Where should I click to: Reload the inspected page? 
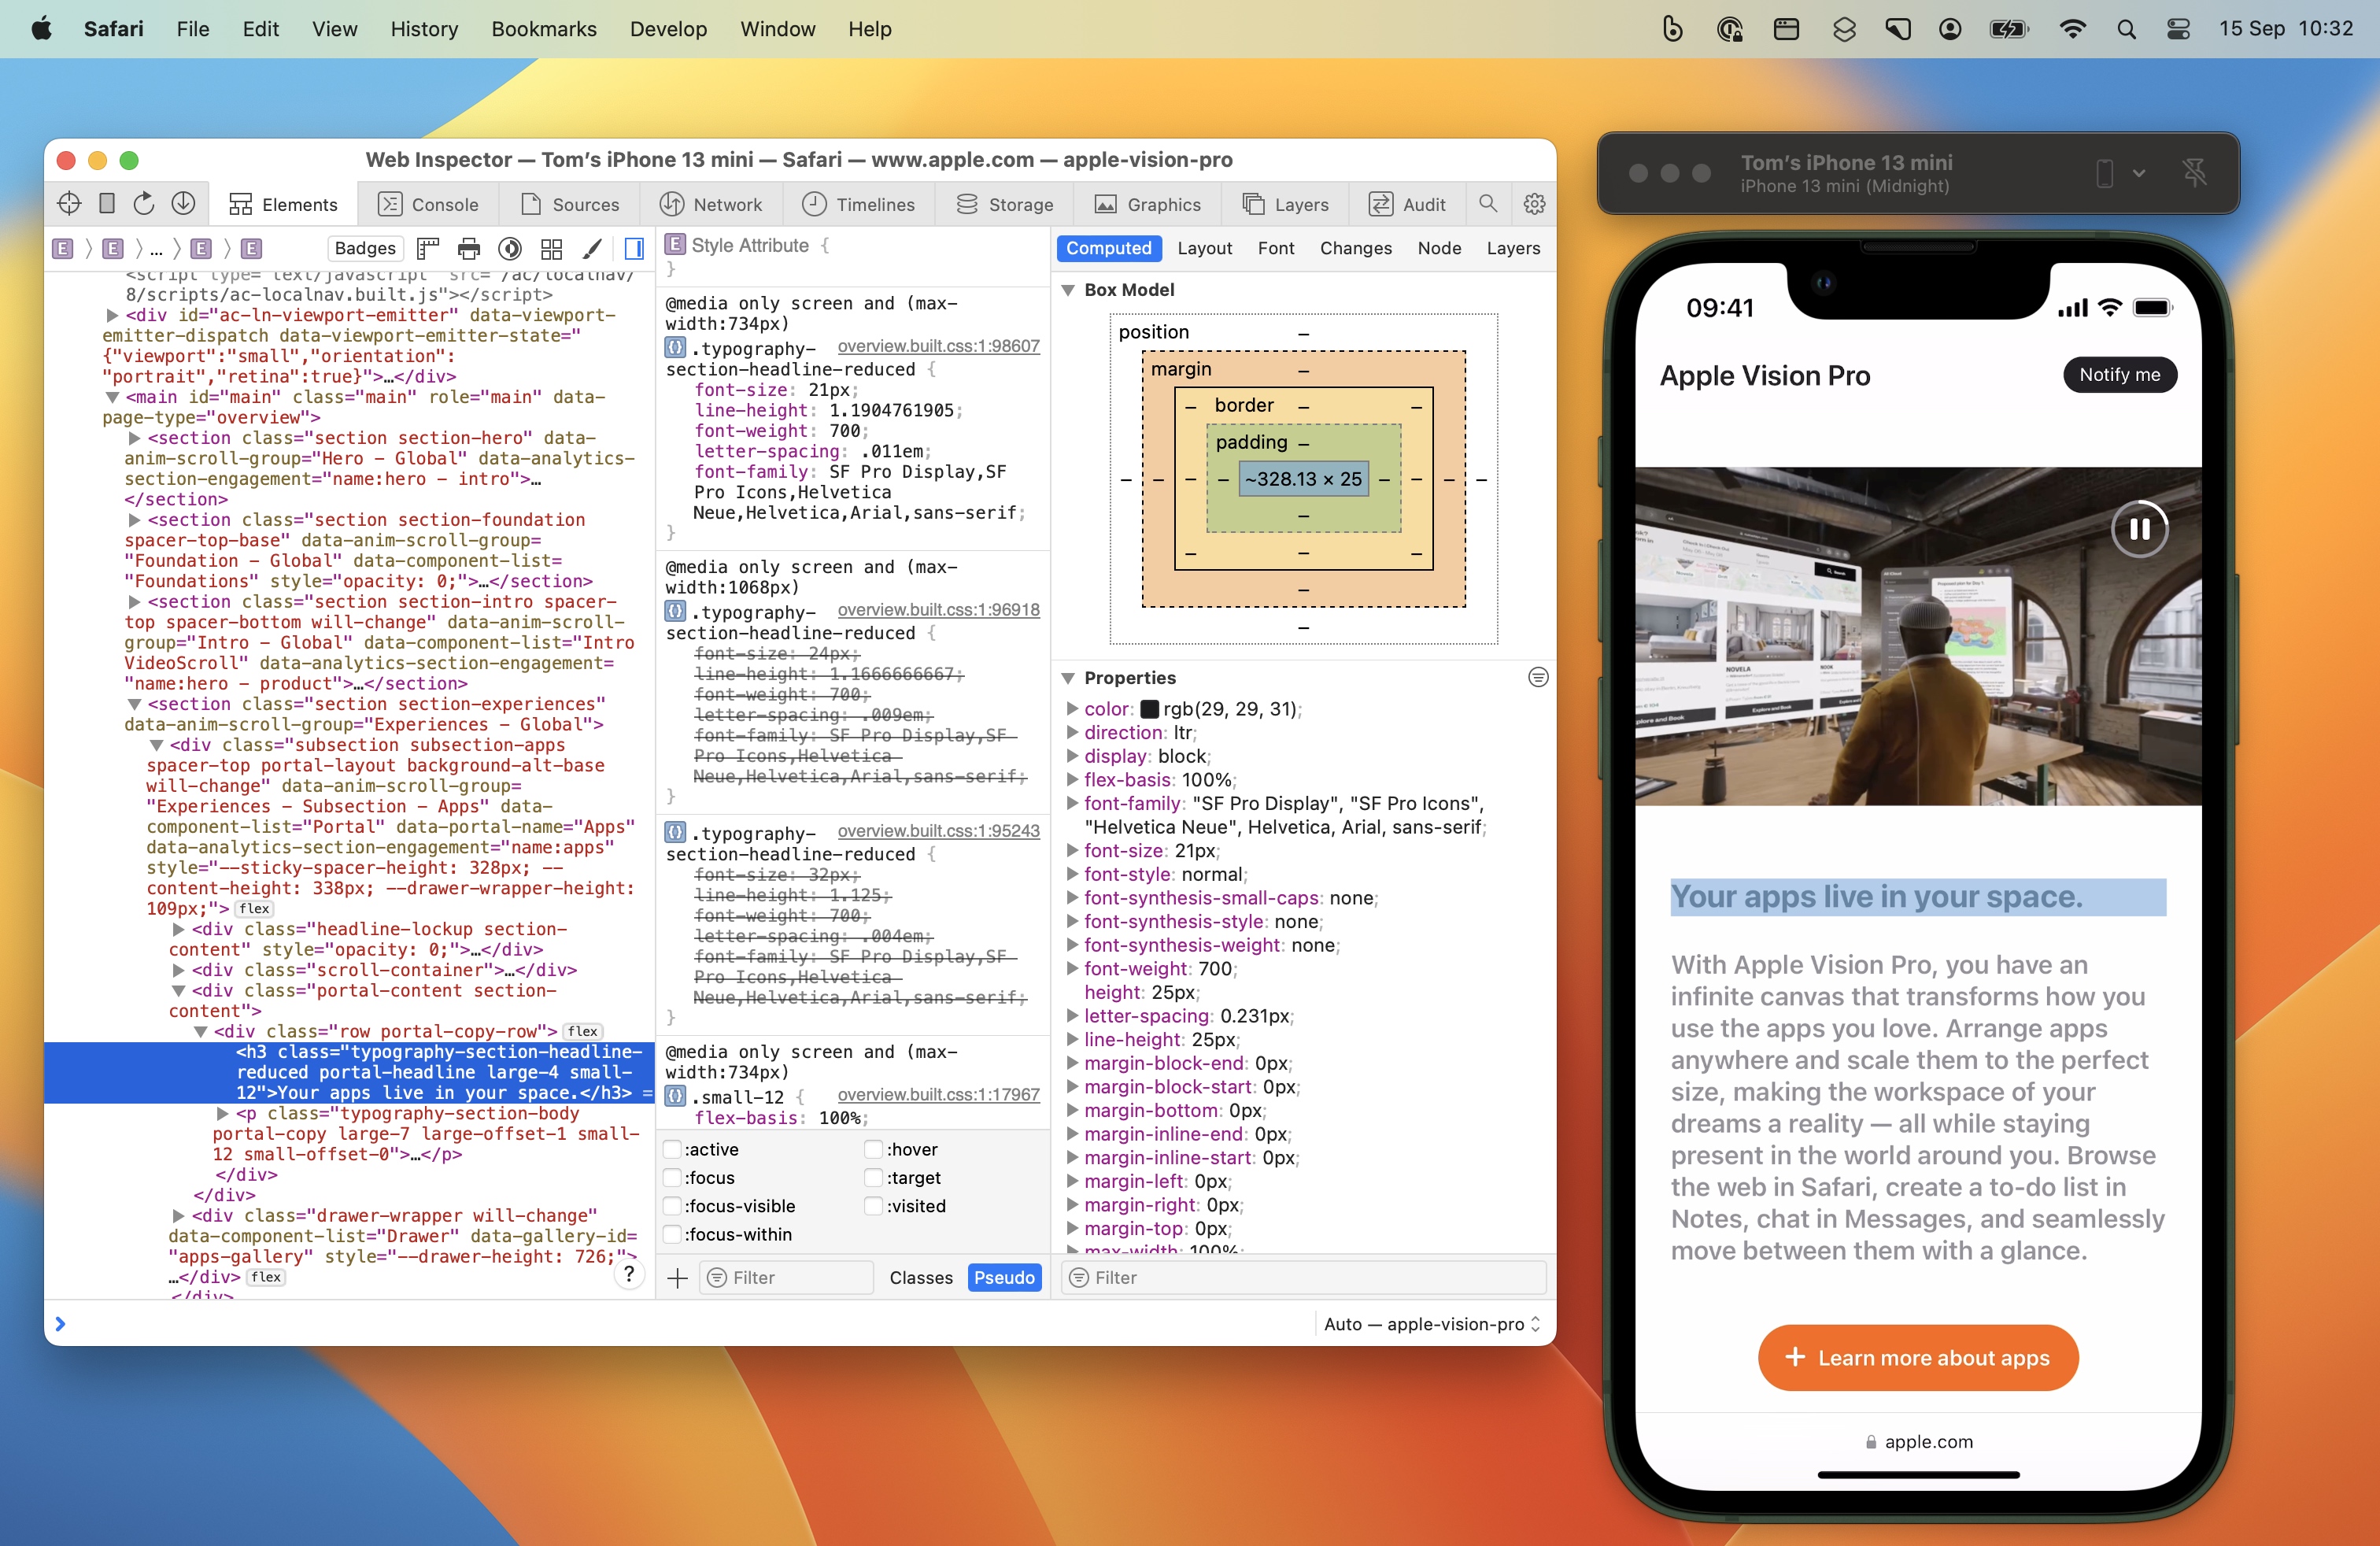pos(144,204)
